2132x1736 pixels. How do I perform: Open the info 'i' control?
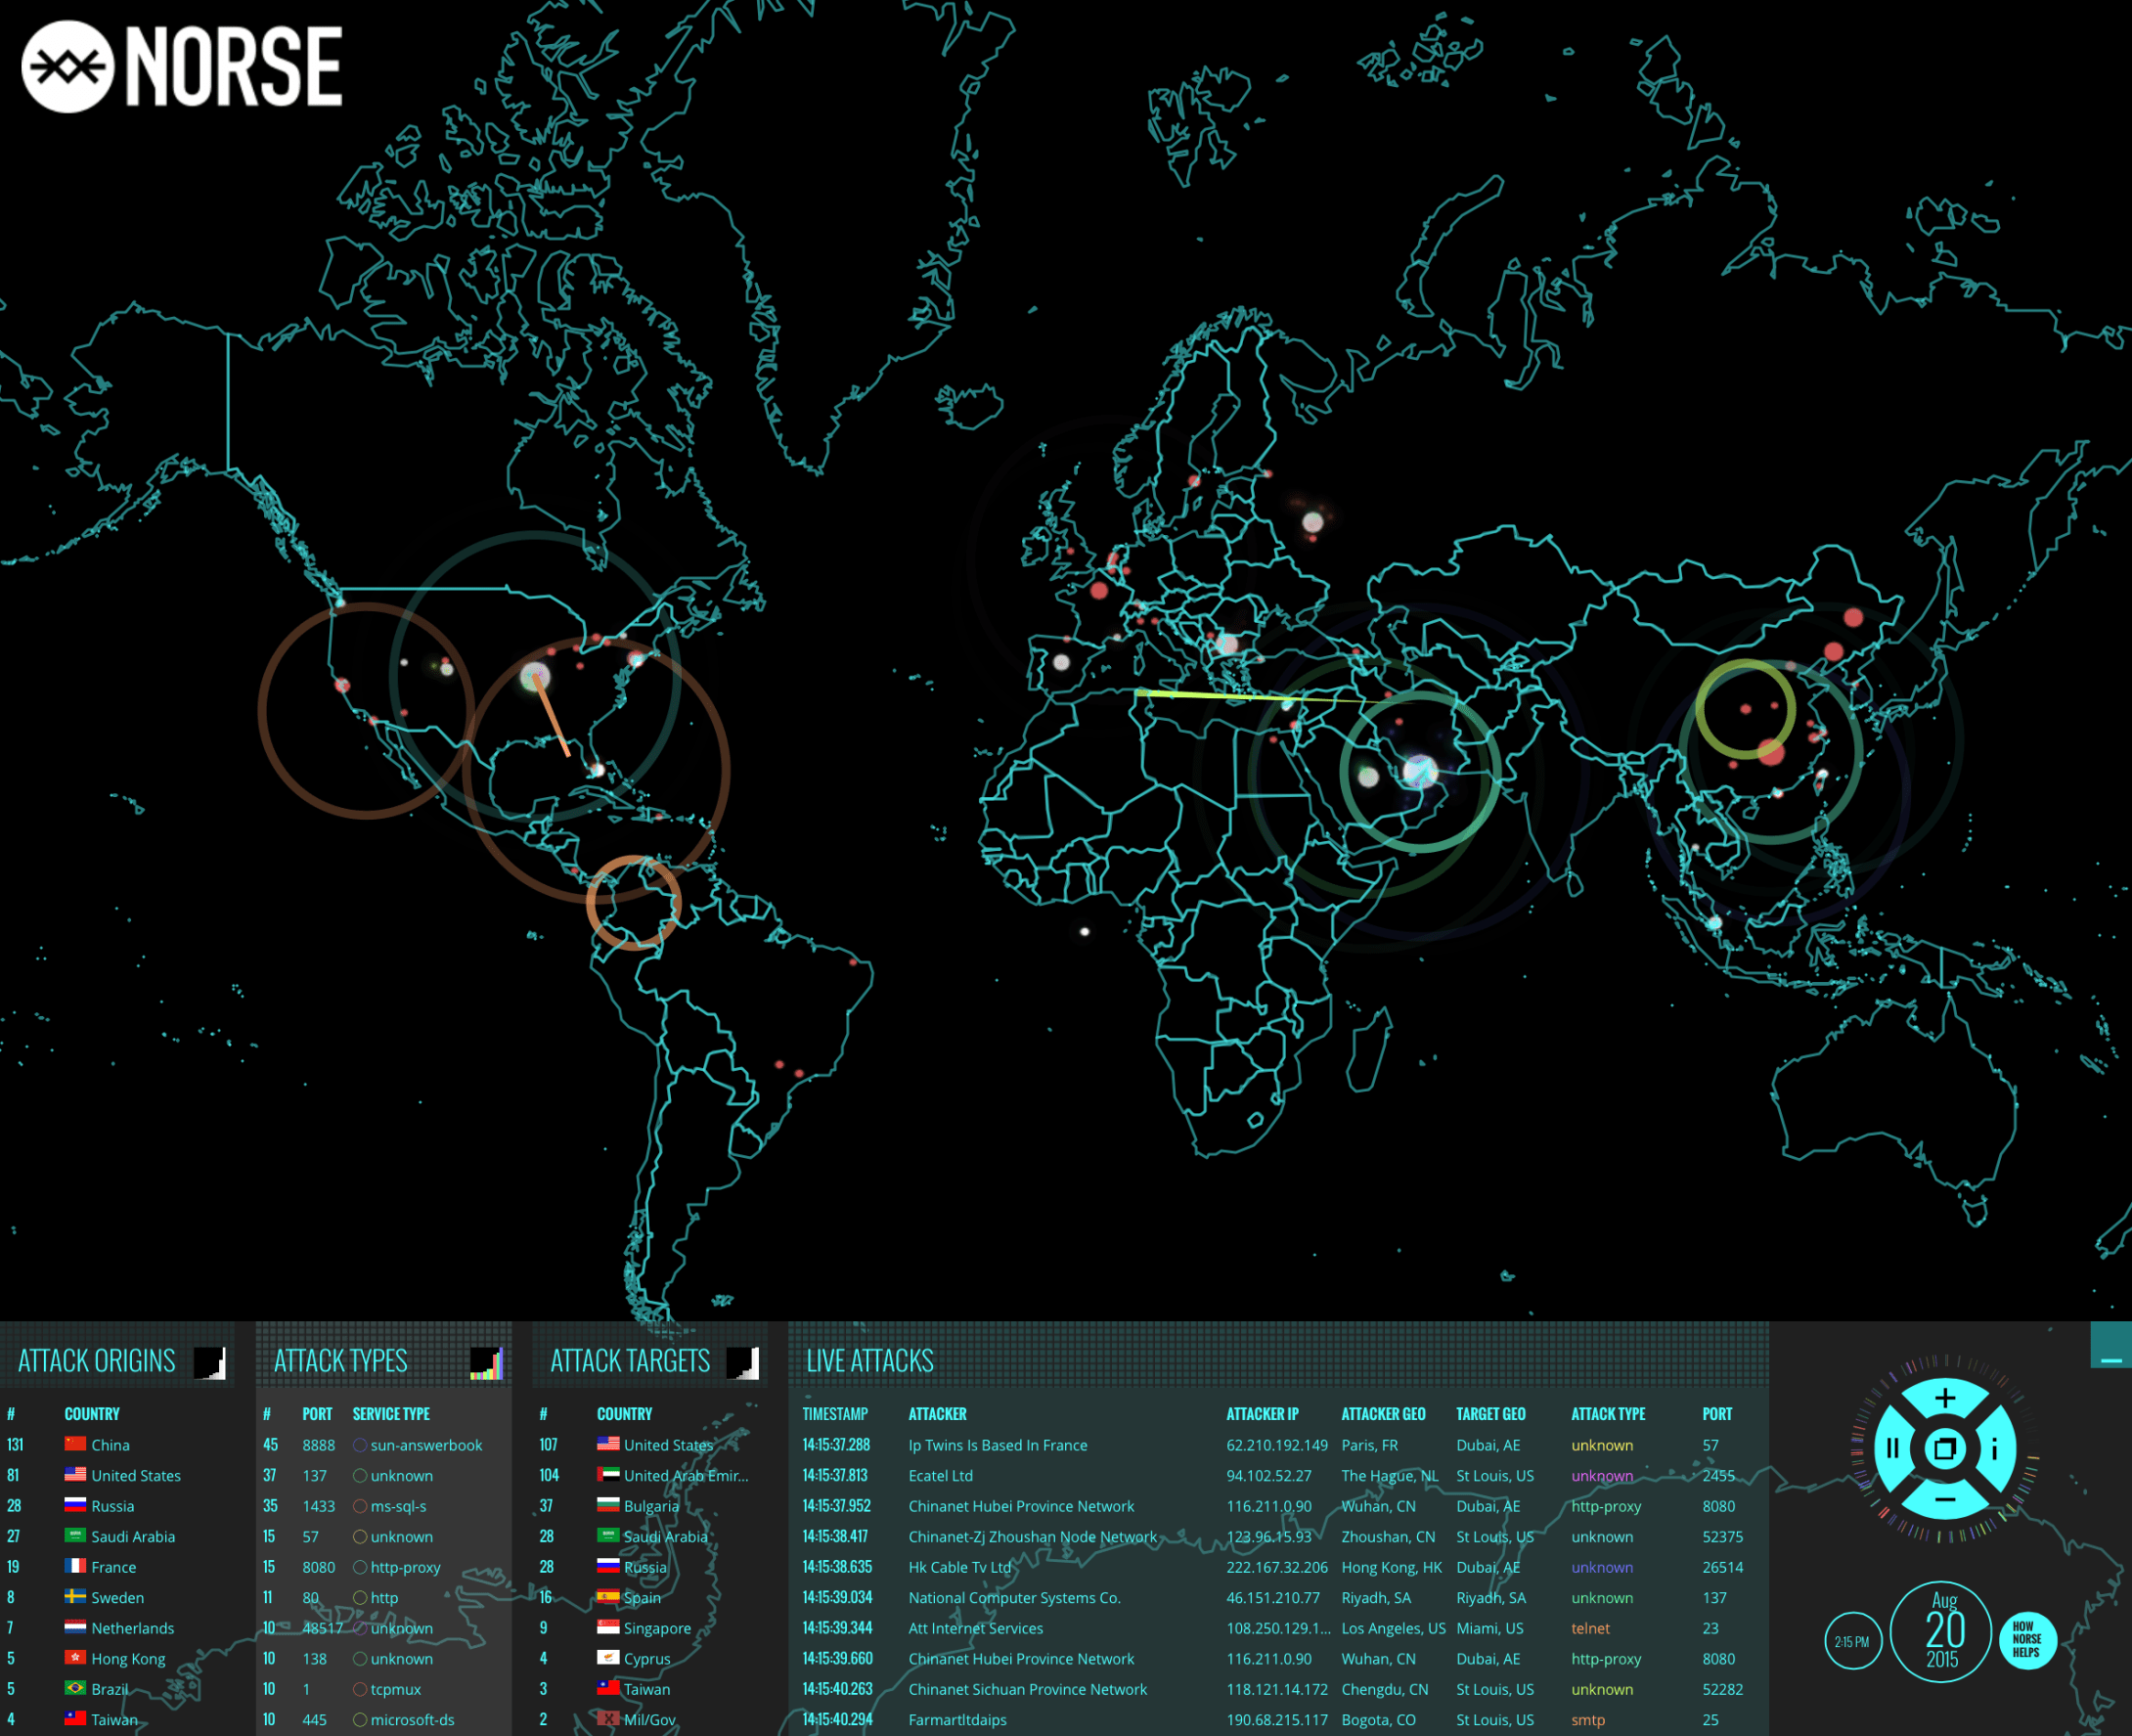pyautogui.click(x=1995, y=1449)
